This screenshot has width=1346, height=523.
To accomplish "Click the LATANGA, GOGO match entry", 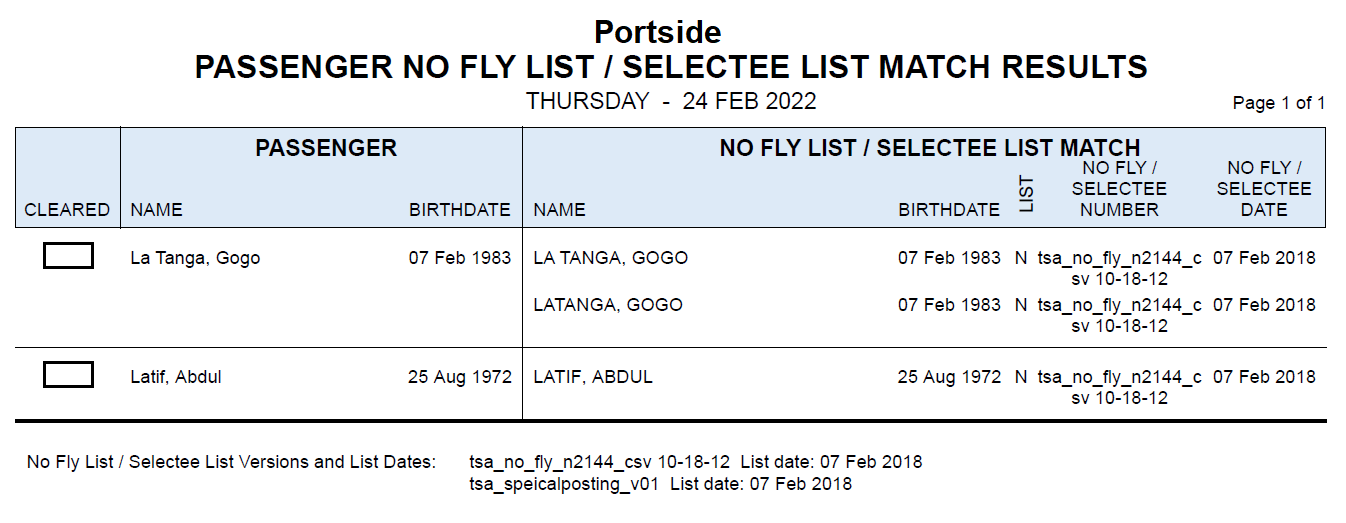I will click(x=608, y=305).
